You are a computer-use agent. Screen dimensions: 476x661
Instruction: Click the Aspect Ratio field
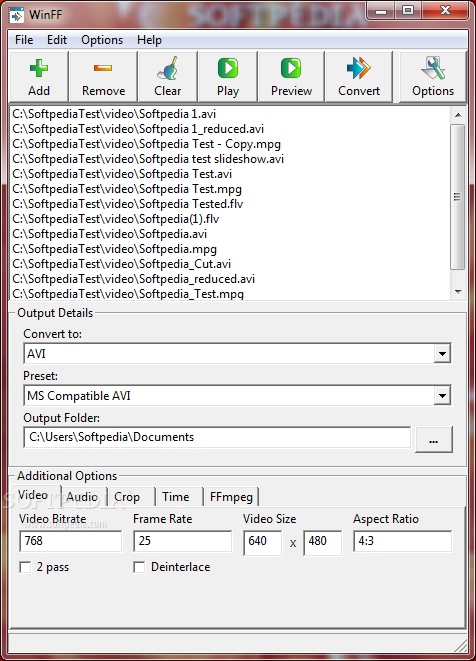pyautogui.click(x=402, y=541)
